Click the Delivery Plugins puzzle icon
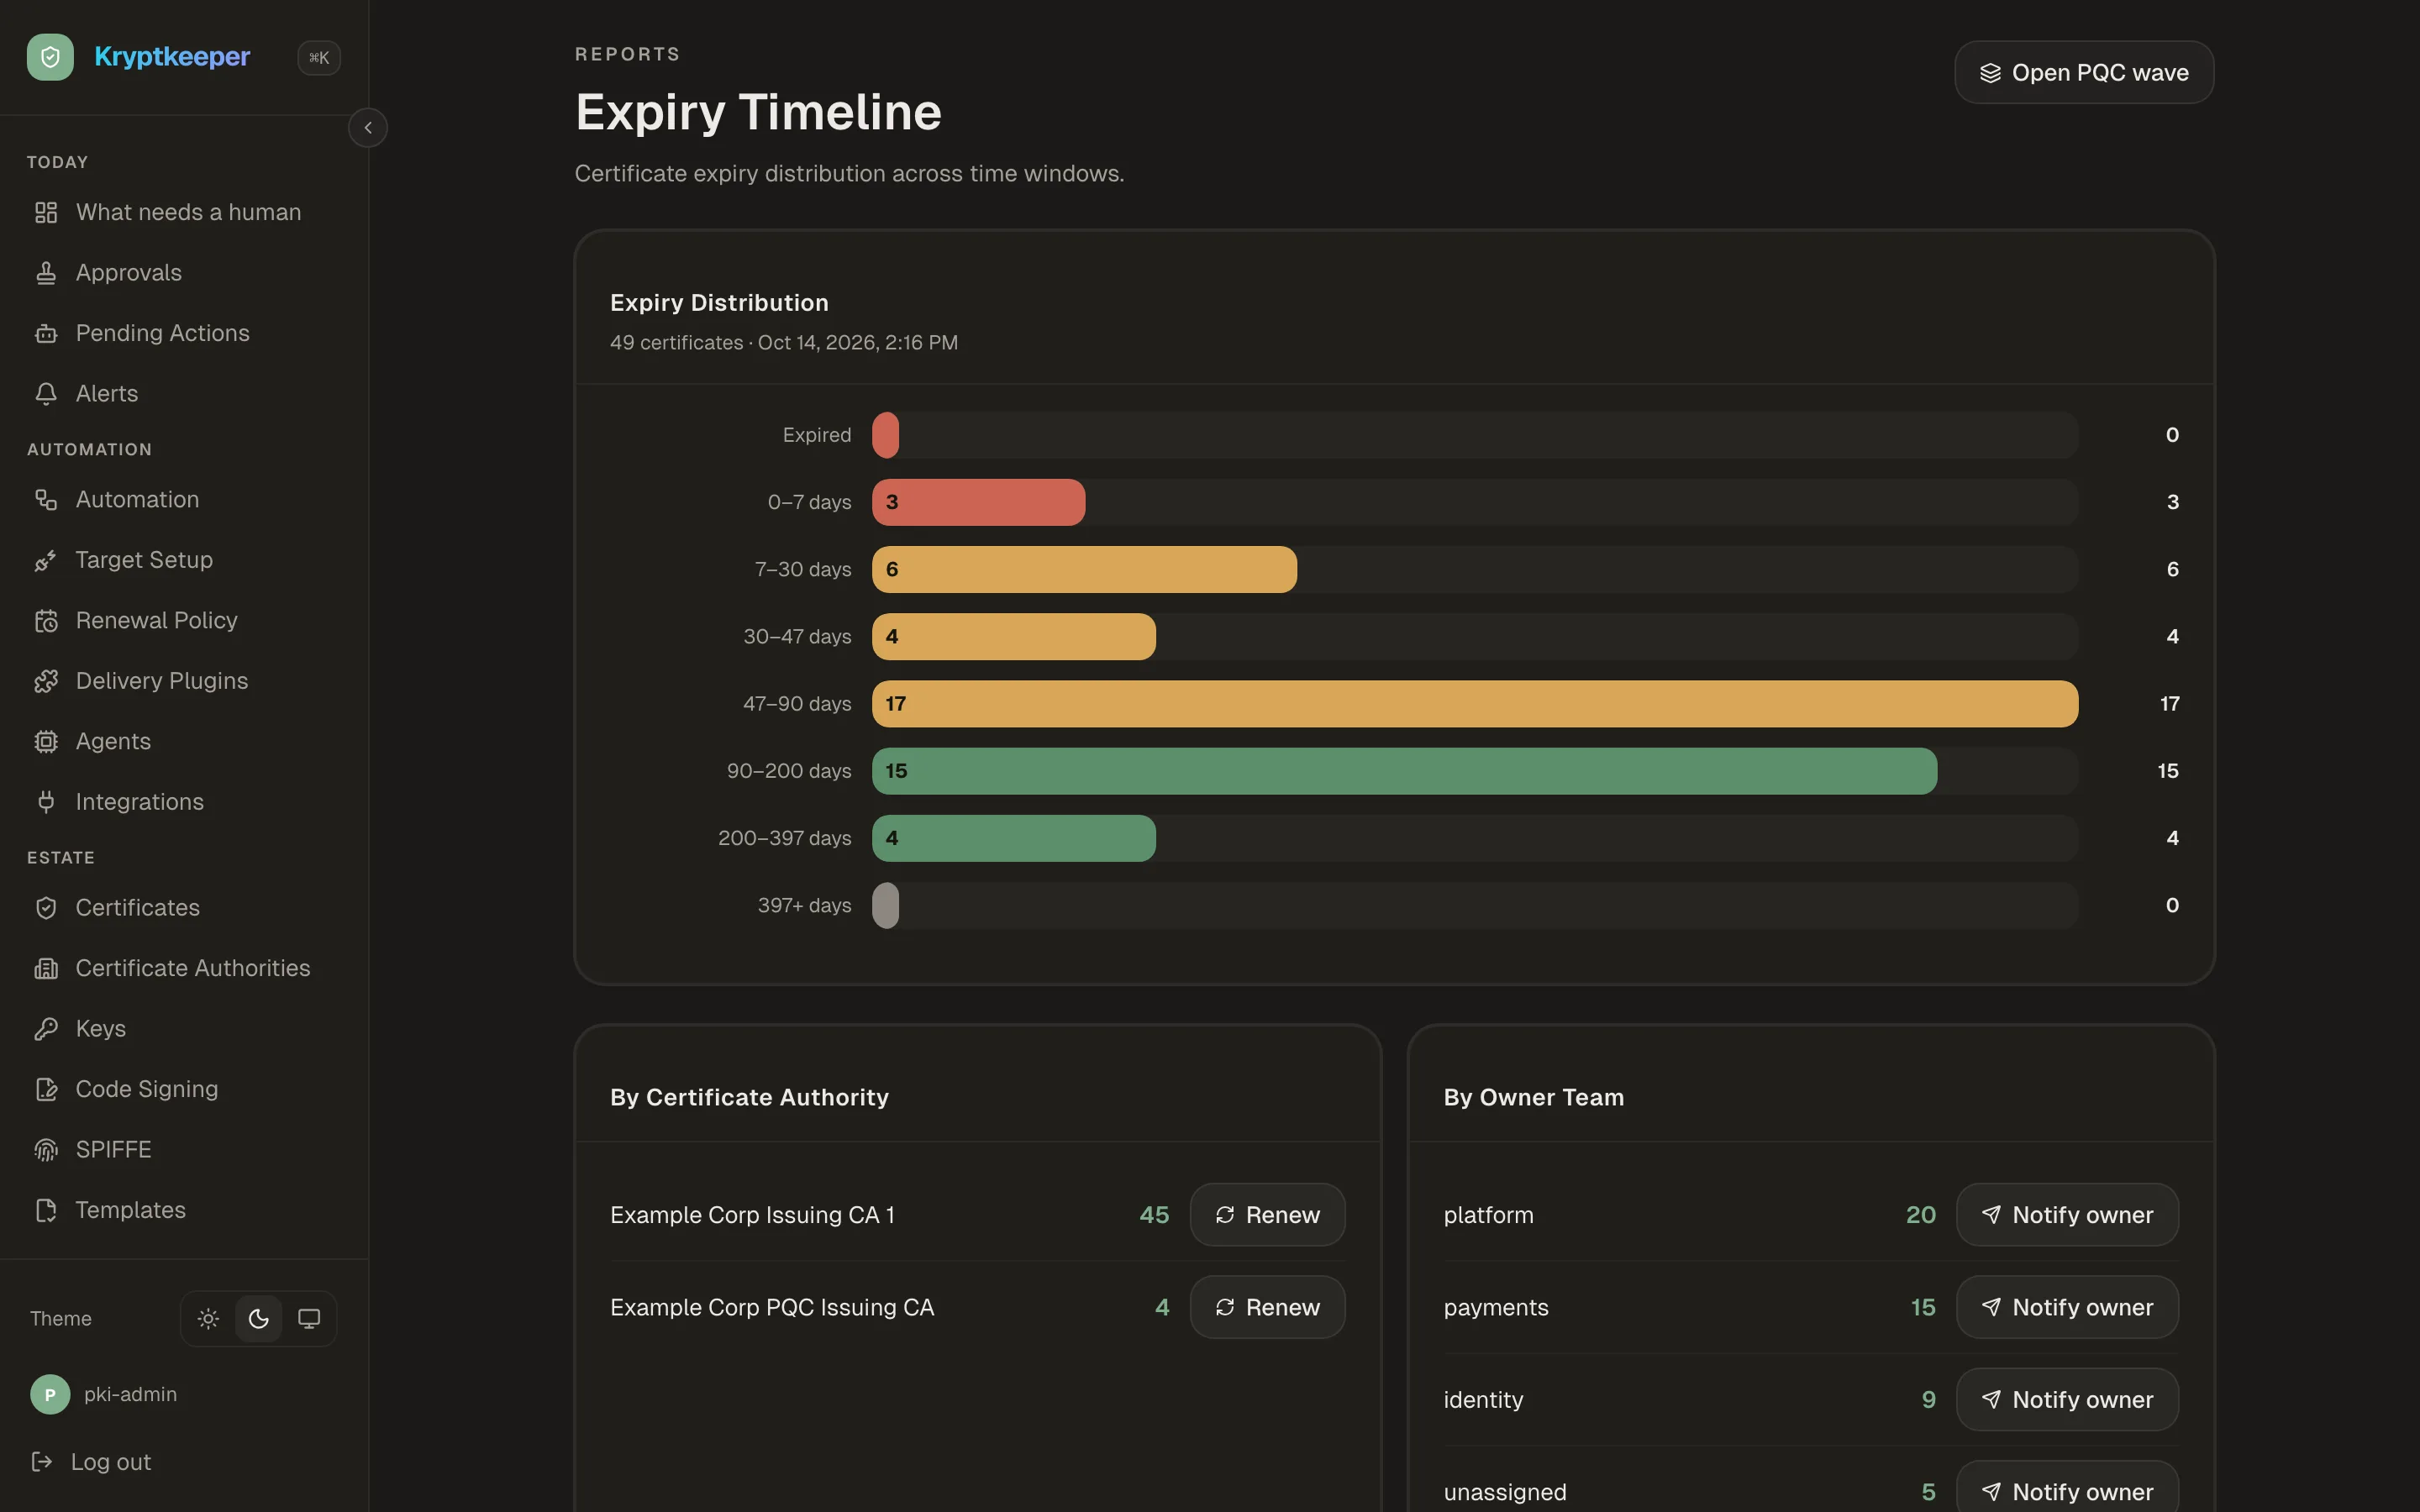2420x1512 pixels. point(46,681)
